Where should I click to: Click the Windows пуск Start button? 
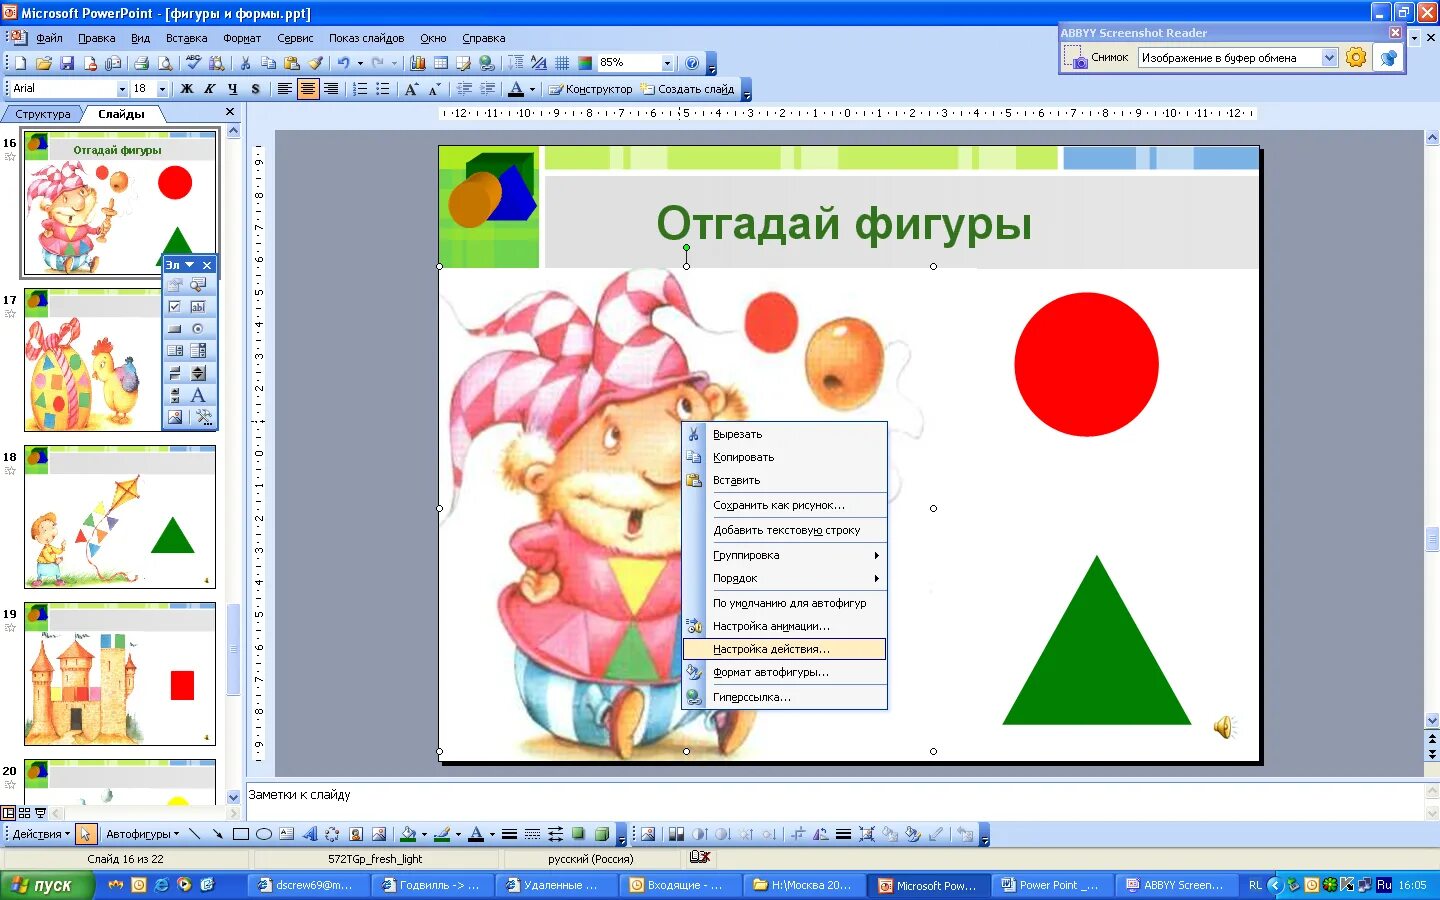pos(47,885)
